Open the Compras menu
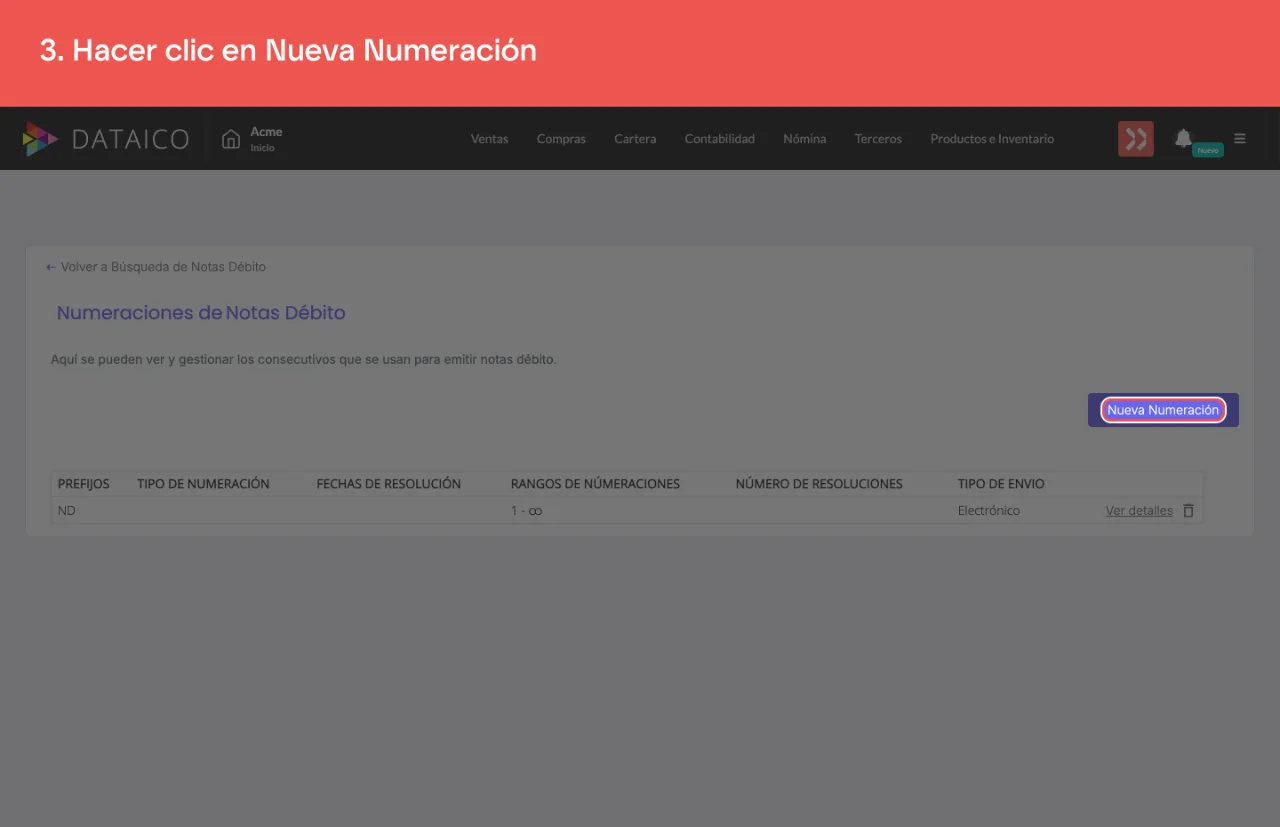Screen dimensions: 1280x827 click(561, 139)
